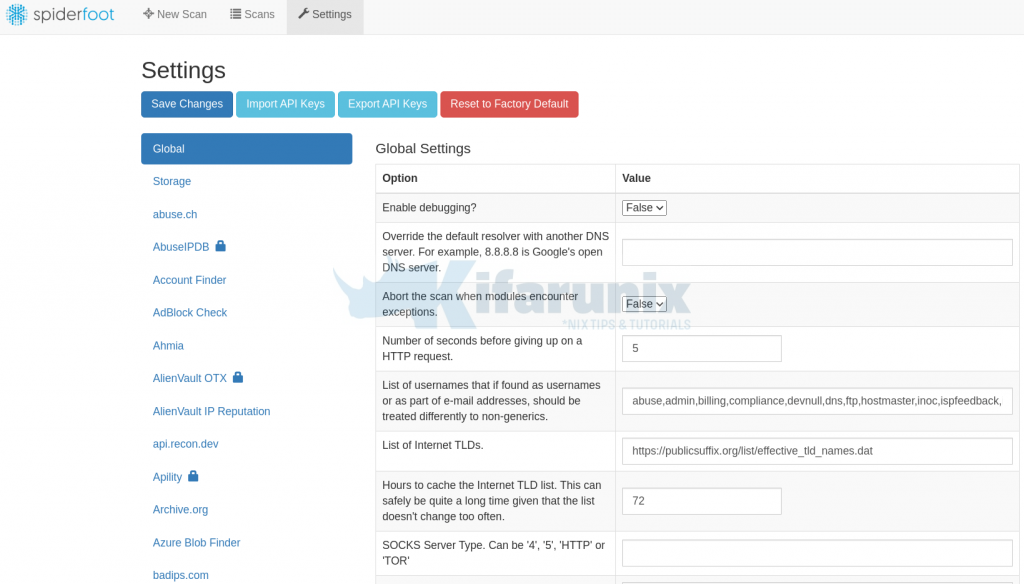1024x584 pixels.
Task: Open the badips.com module settings
Action: coord(181,575)
